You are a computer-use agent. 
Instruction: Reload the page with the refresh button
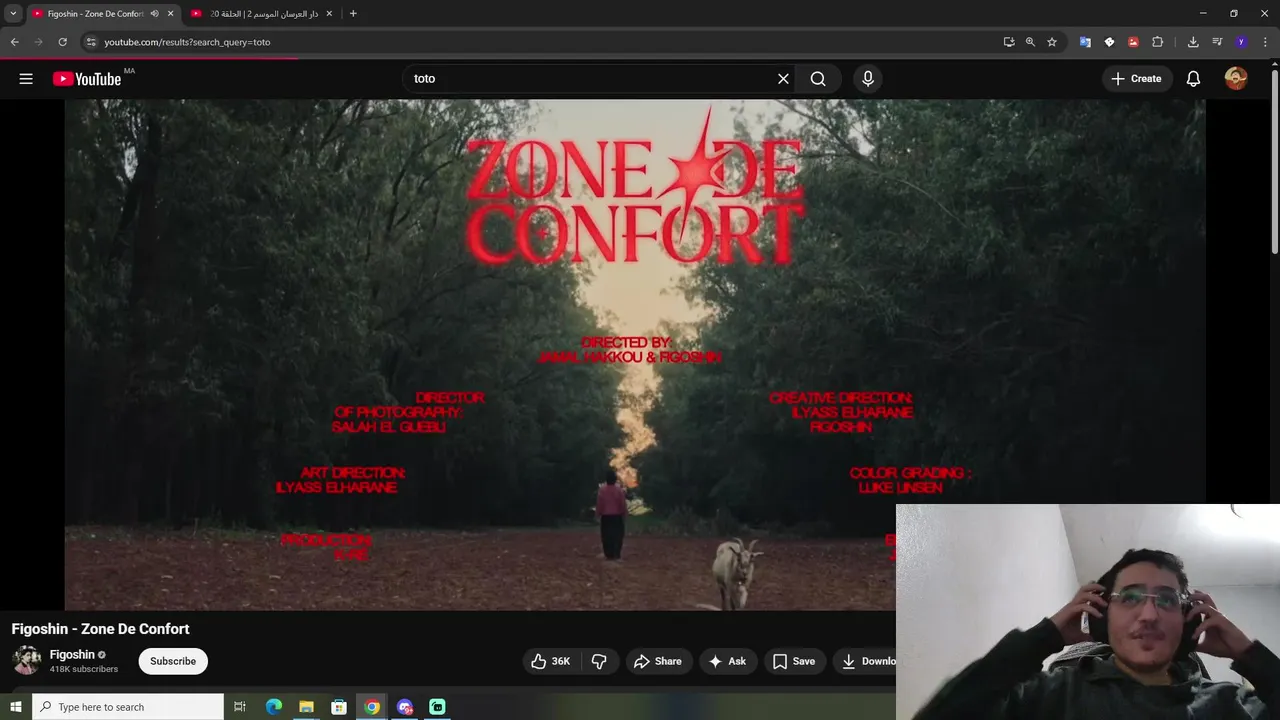[x=62, y=42]
